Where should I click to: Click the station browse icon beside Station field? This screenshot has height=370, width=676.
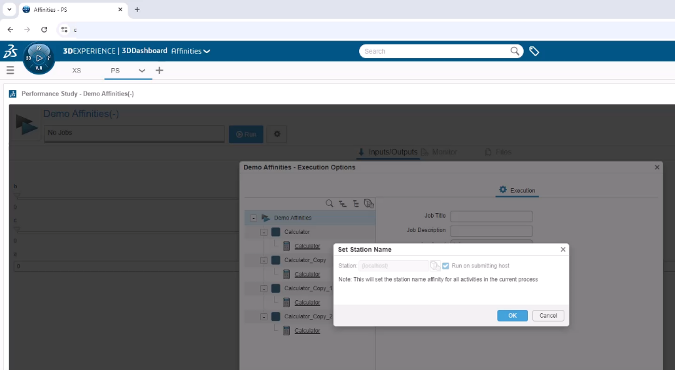pos(435,265)
